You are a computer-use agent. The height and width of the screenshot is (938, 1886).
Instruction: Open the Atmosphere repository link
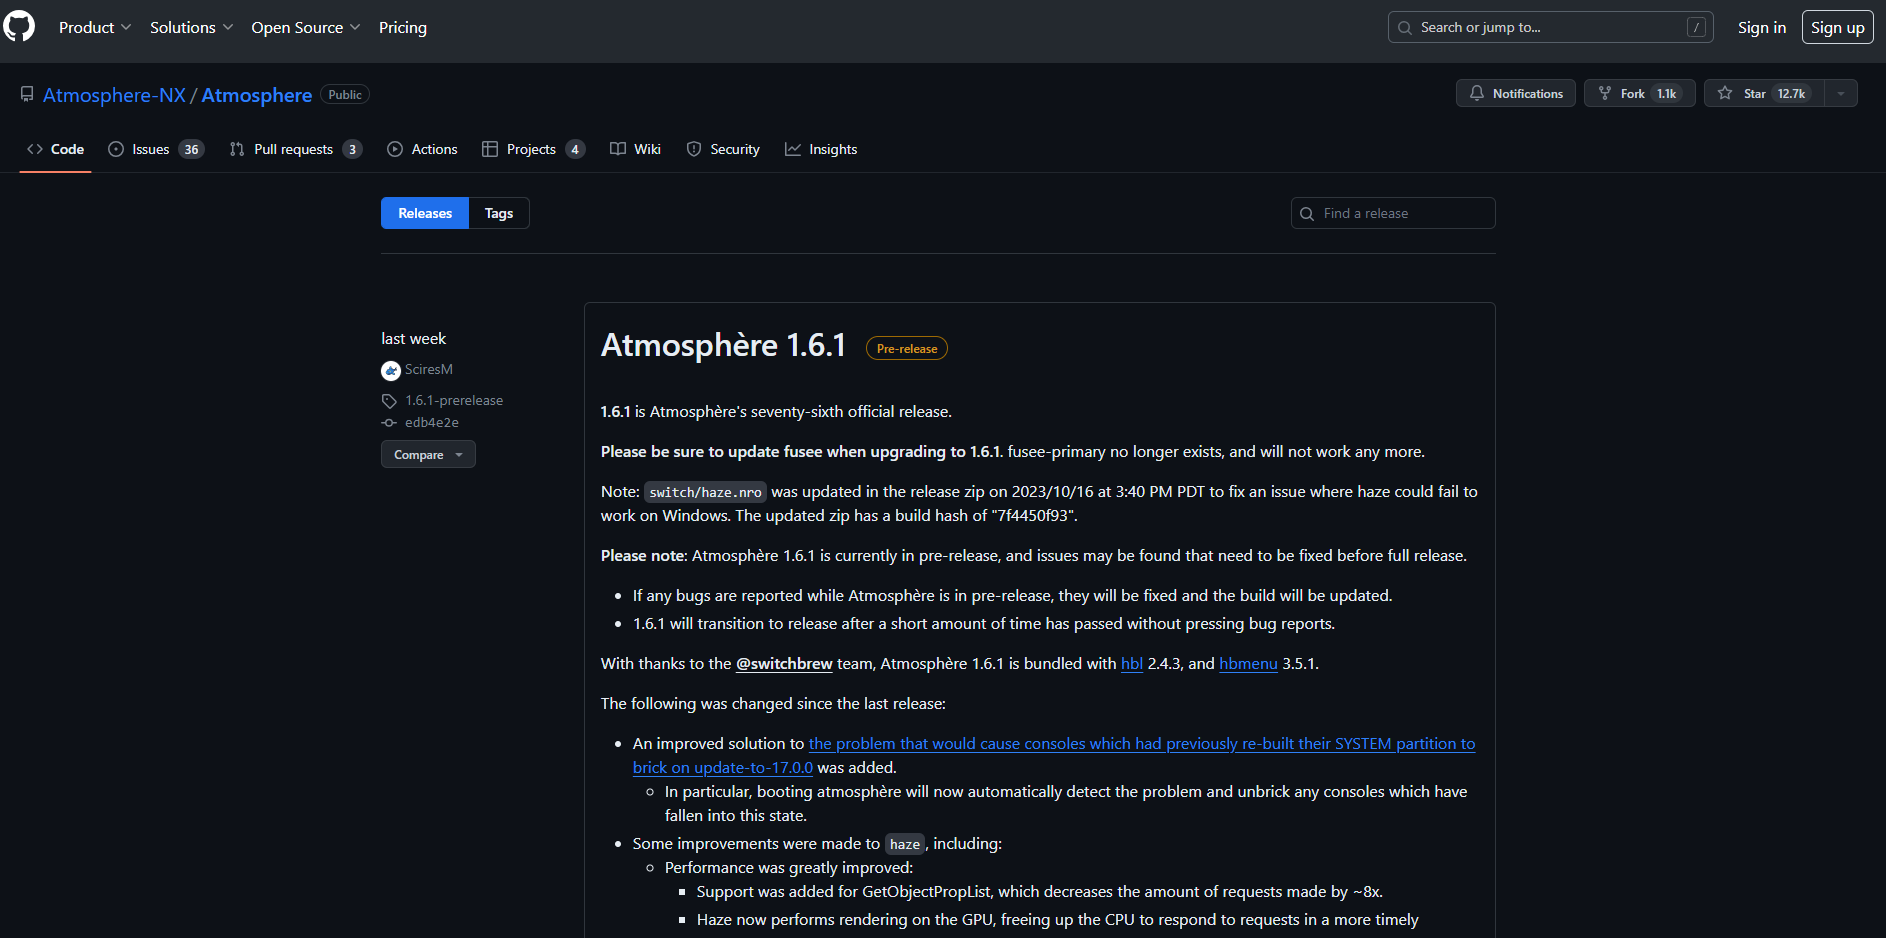tap(257, 95)
